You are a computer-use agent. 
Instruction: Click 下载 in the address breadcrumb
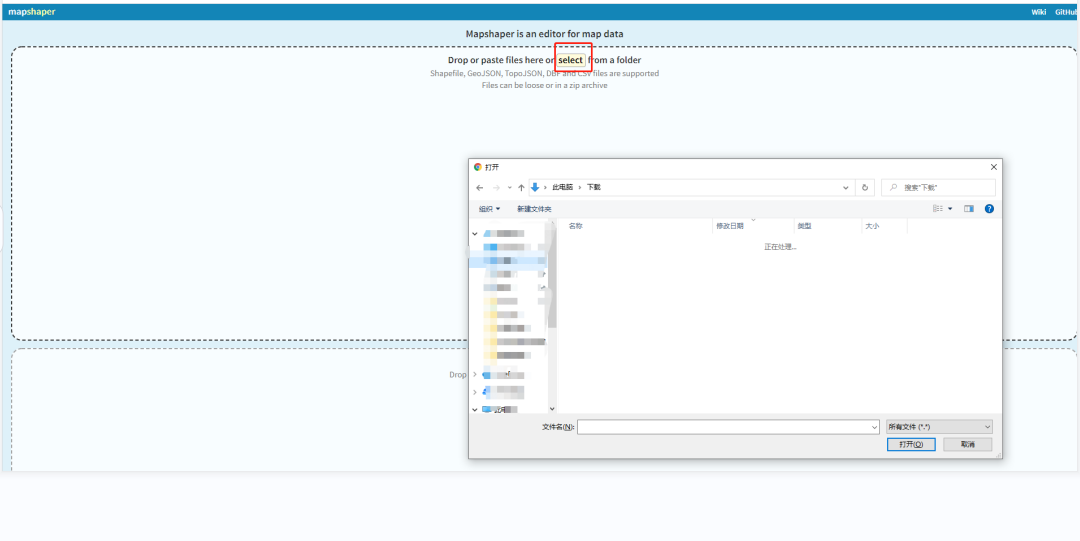(x=594, y=187)
